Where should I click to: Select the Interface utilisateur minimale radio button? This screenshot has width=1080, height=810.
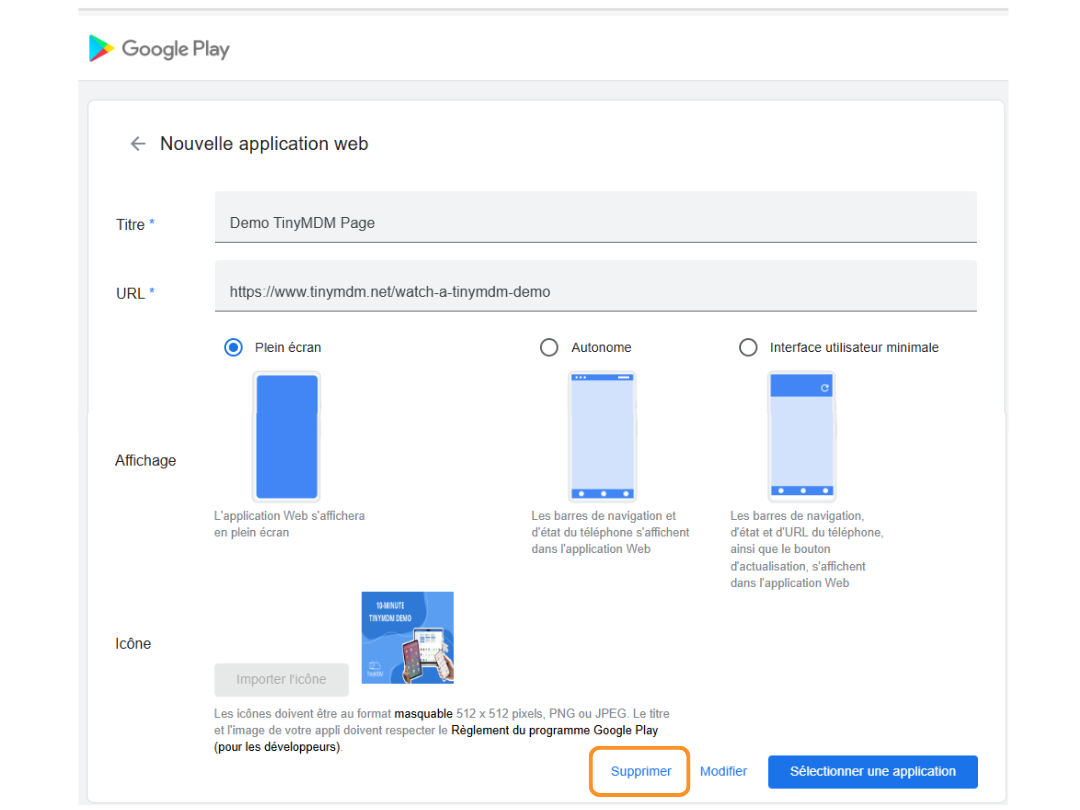[x=748, y=347]
